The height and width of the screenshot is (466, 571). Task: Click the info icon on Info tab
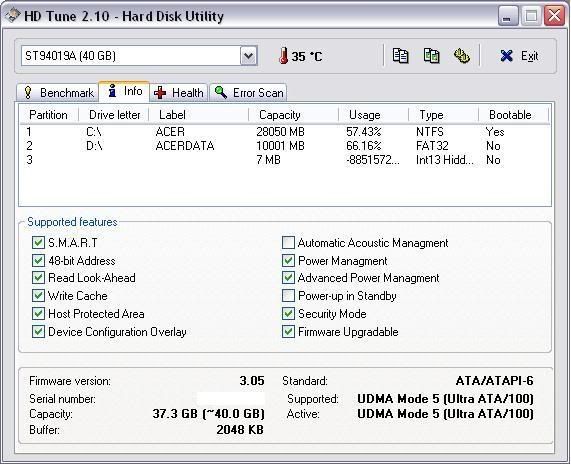pyautogui.click(x=113, y=91)
